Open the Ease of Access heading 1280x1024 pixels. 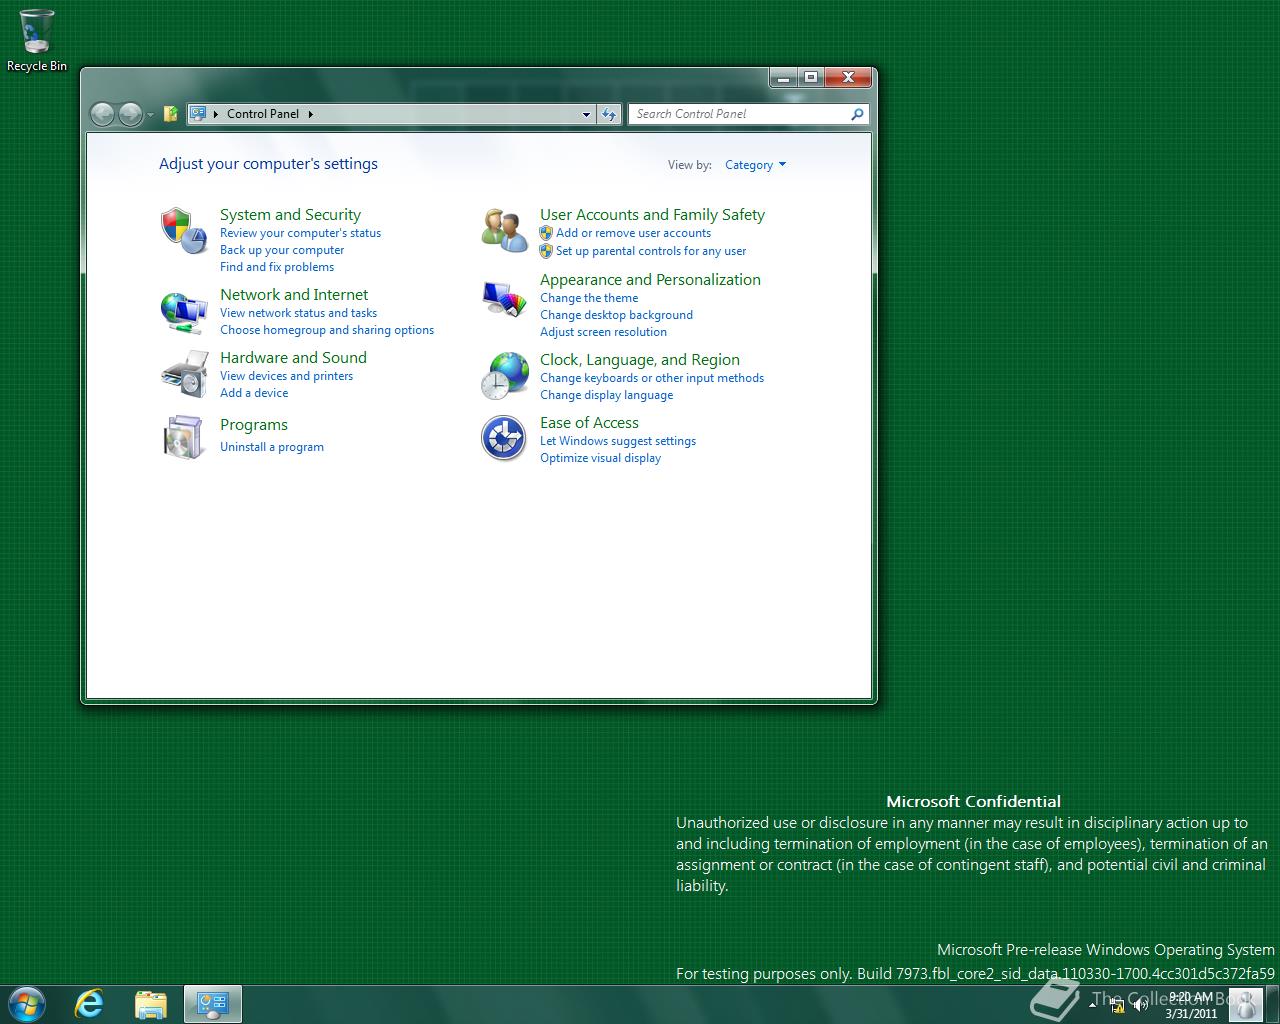click(x=589, y=423)
